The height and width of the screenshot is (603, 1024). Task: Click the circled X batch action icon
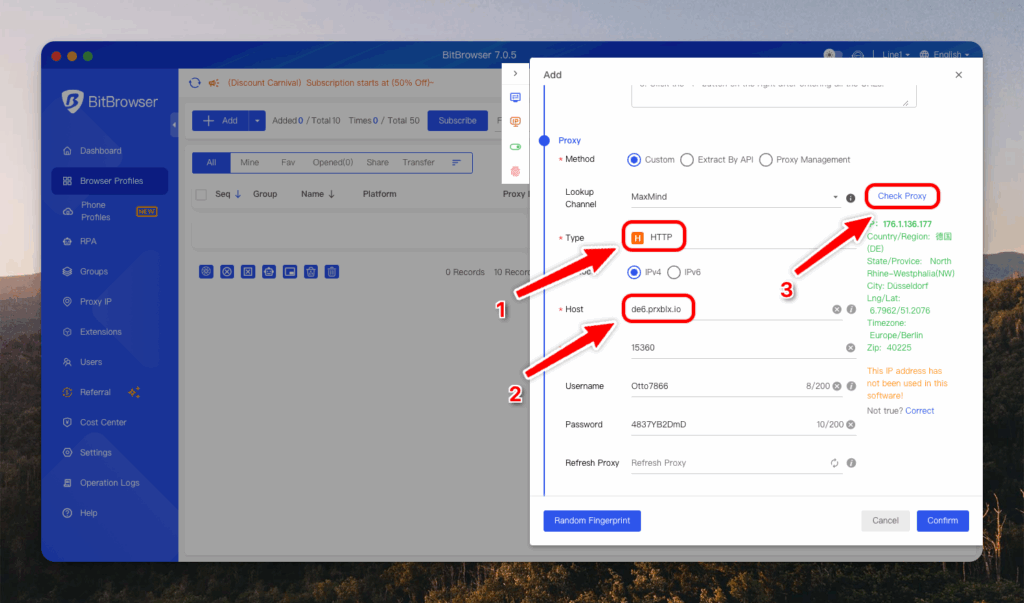pos(227,272)
